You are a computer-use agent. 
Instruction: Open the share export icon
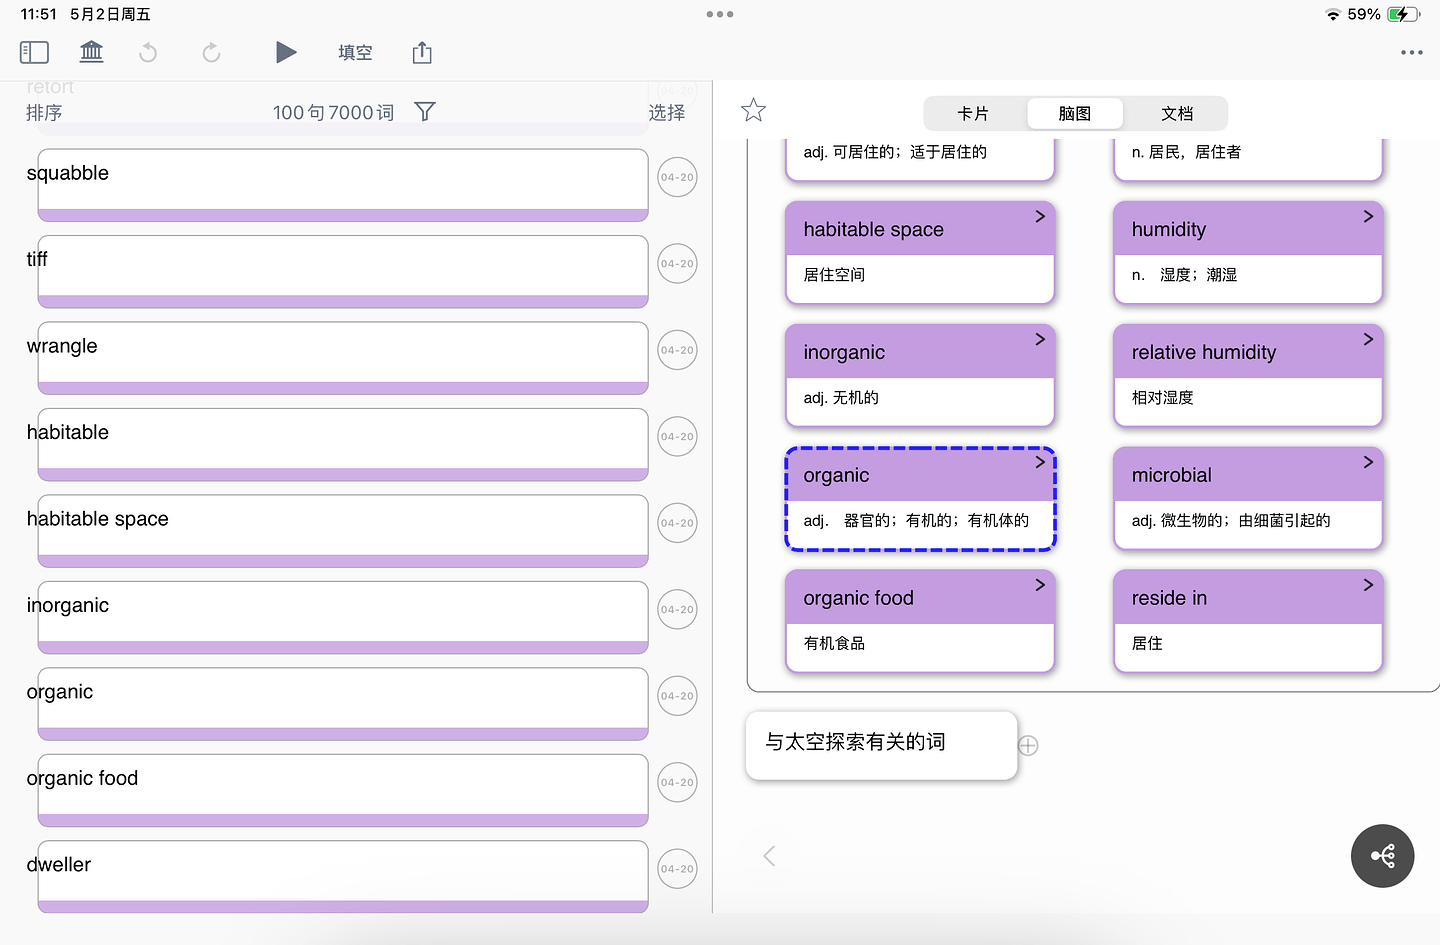(x=422, y=52)
